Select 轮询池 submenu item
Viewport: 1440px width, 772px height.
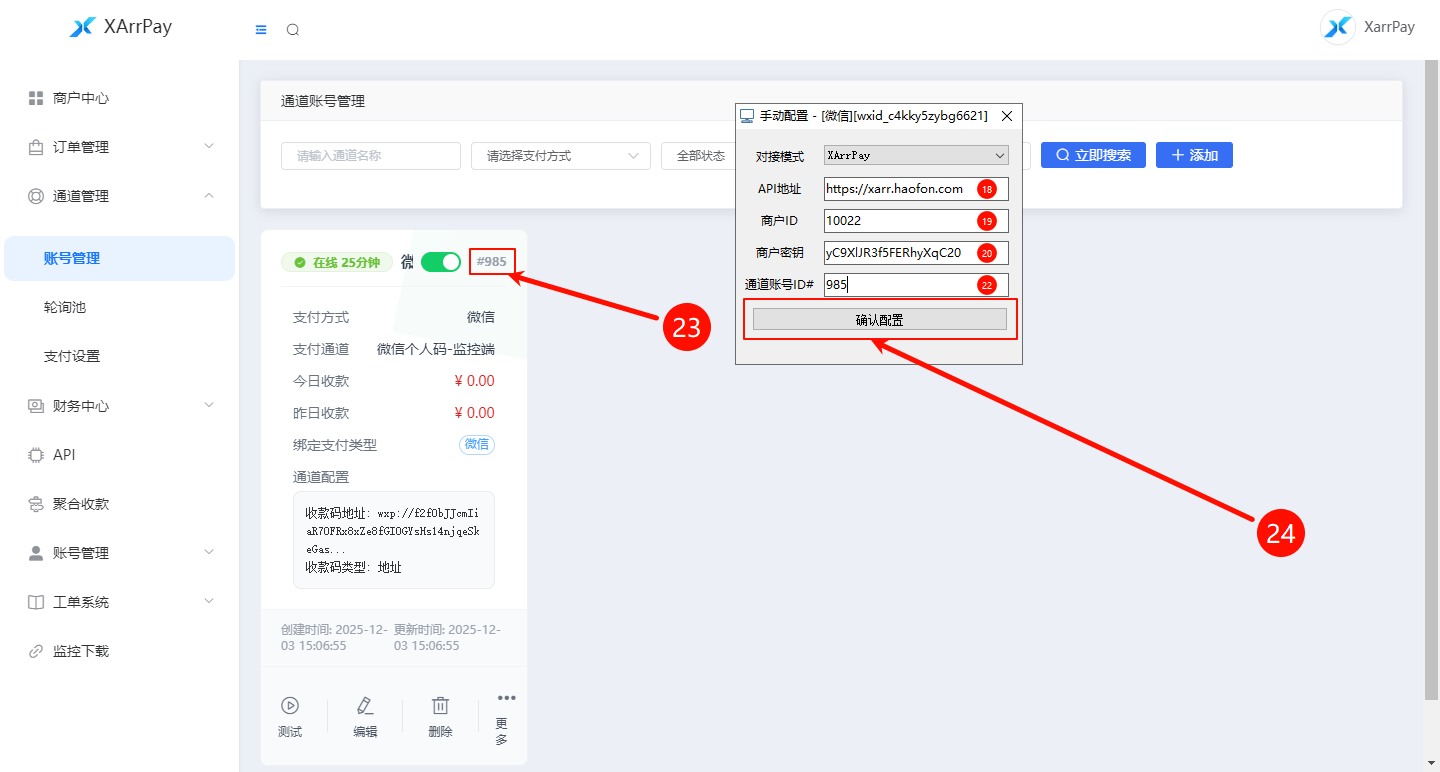click(x=65, y=307)
